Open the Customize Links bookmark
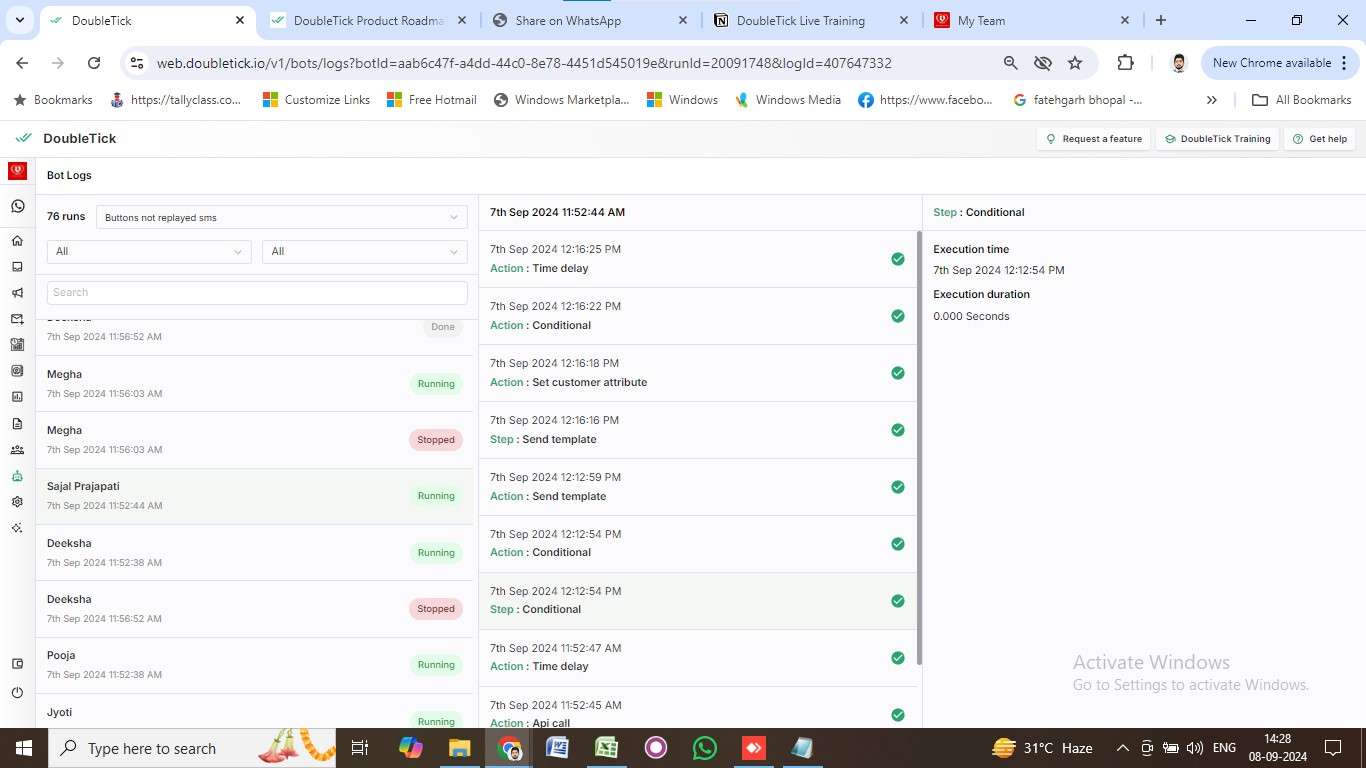The height and width of the screenshot is (768, 1366). click(316, 100)
